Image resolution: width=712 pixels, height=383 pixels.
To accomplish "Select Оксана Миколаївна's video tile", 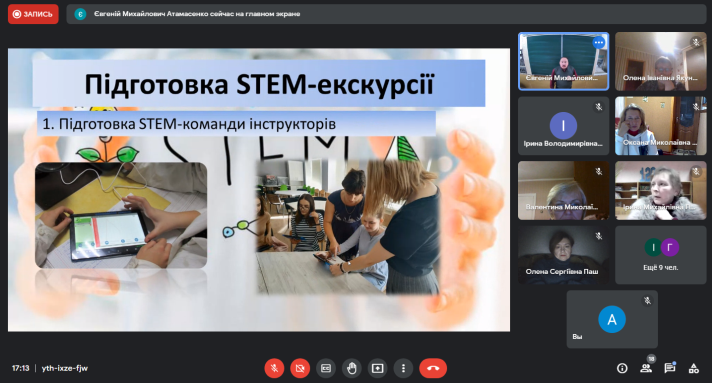I will [x=661, y=126].
